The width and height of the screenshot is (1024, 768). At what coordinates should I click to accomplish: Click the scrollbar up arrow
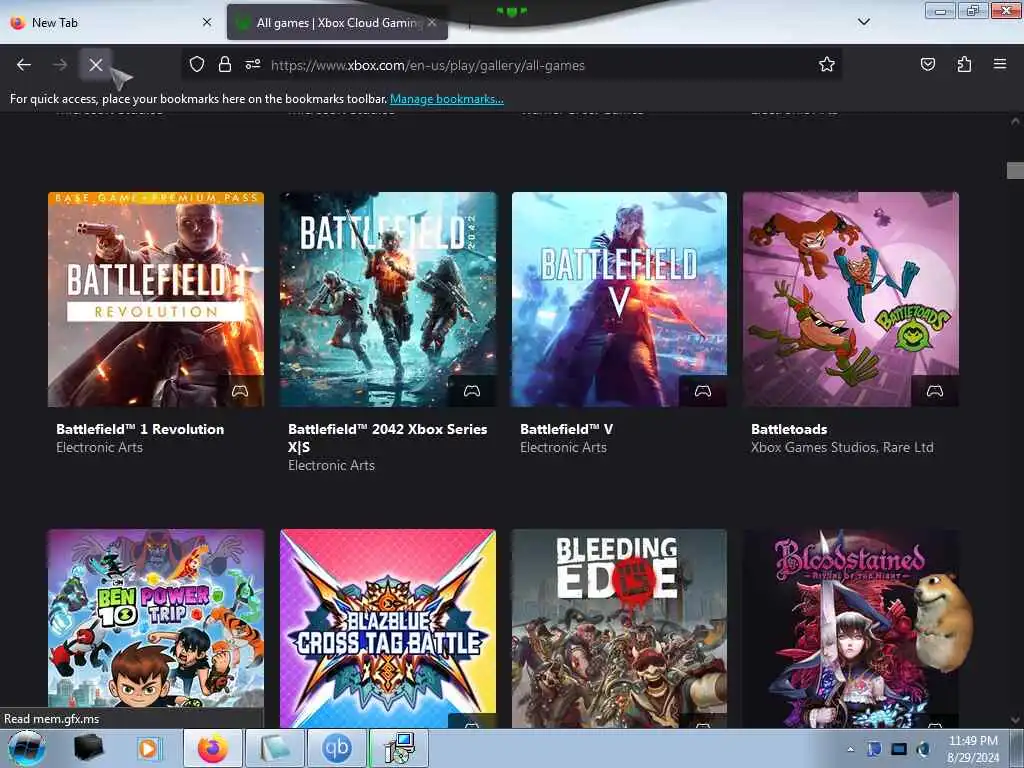coord(1015,121)
